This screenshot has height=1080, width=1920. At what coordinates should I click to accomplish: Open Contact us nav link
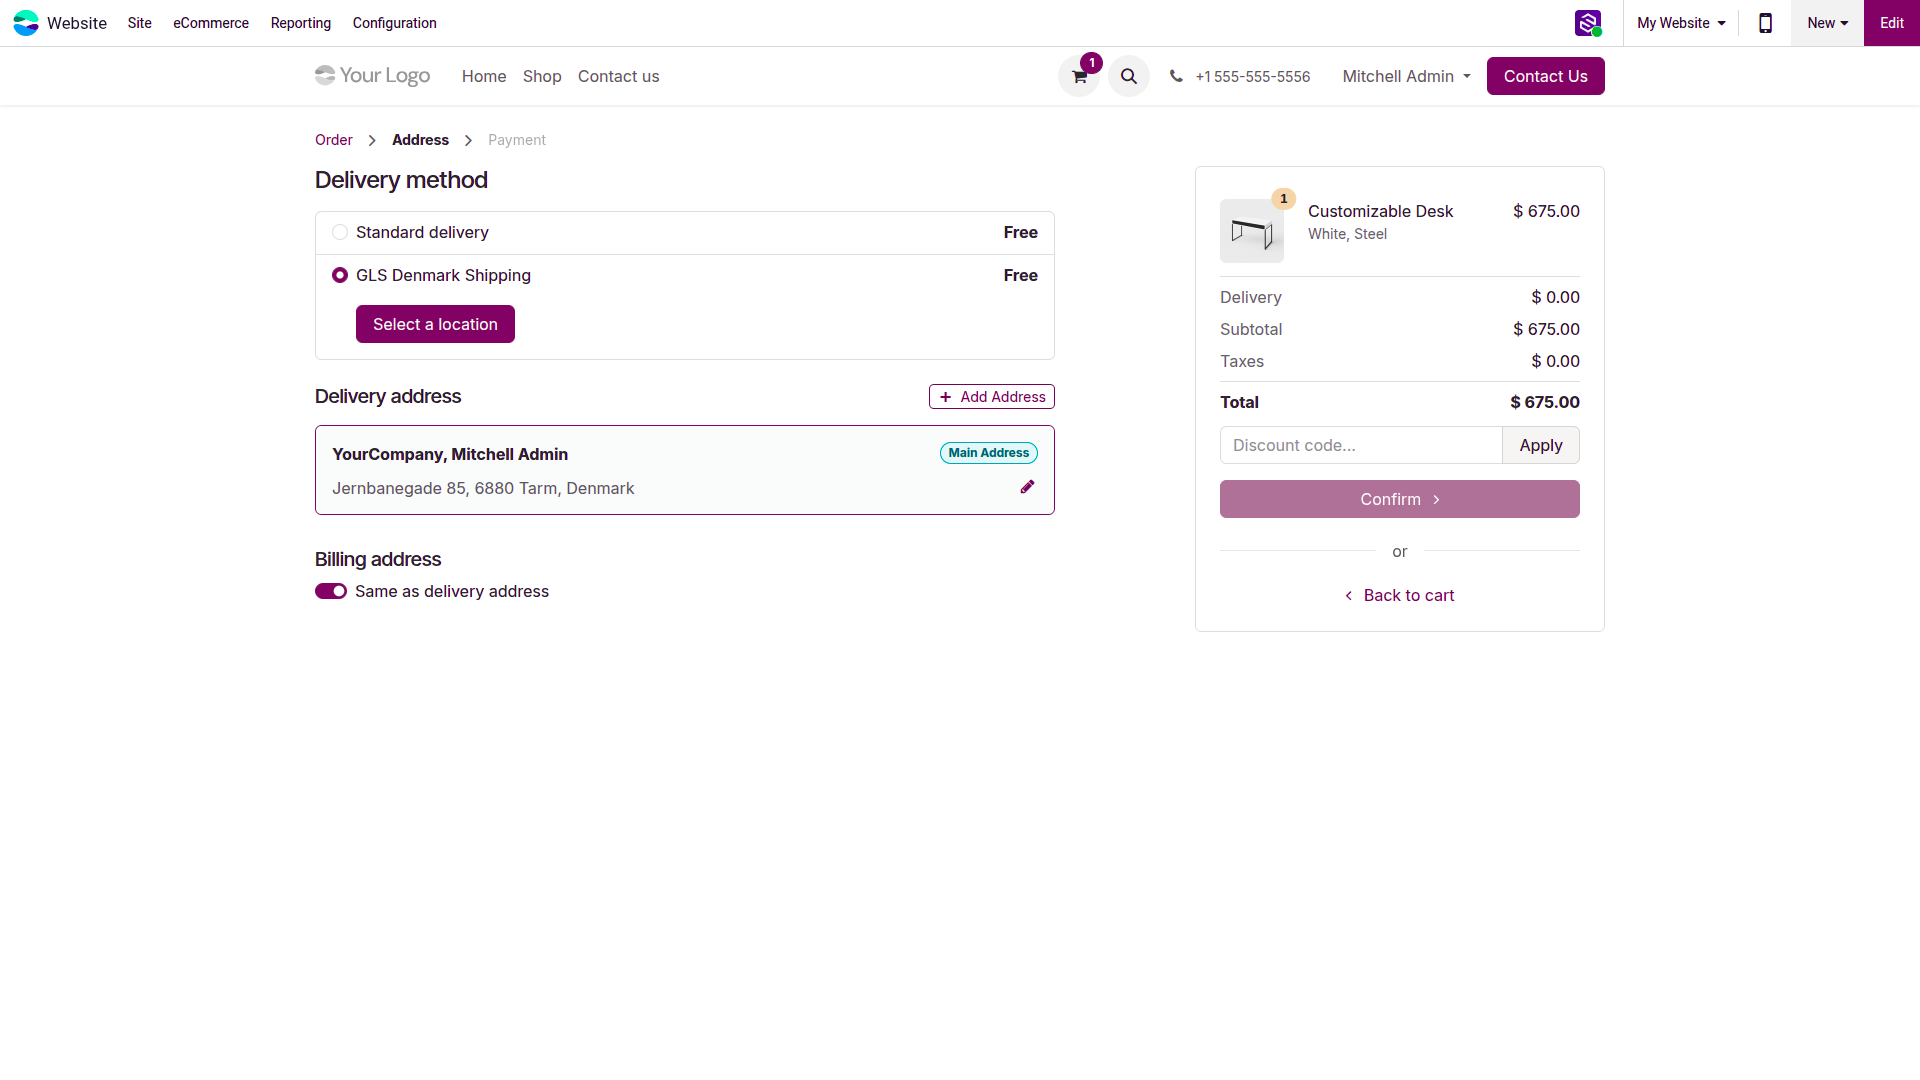click(x=619, y=76)
